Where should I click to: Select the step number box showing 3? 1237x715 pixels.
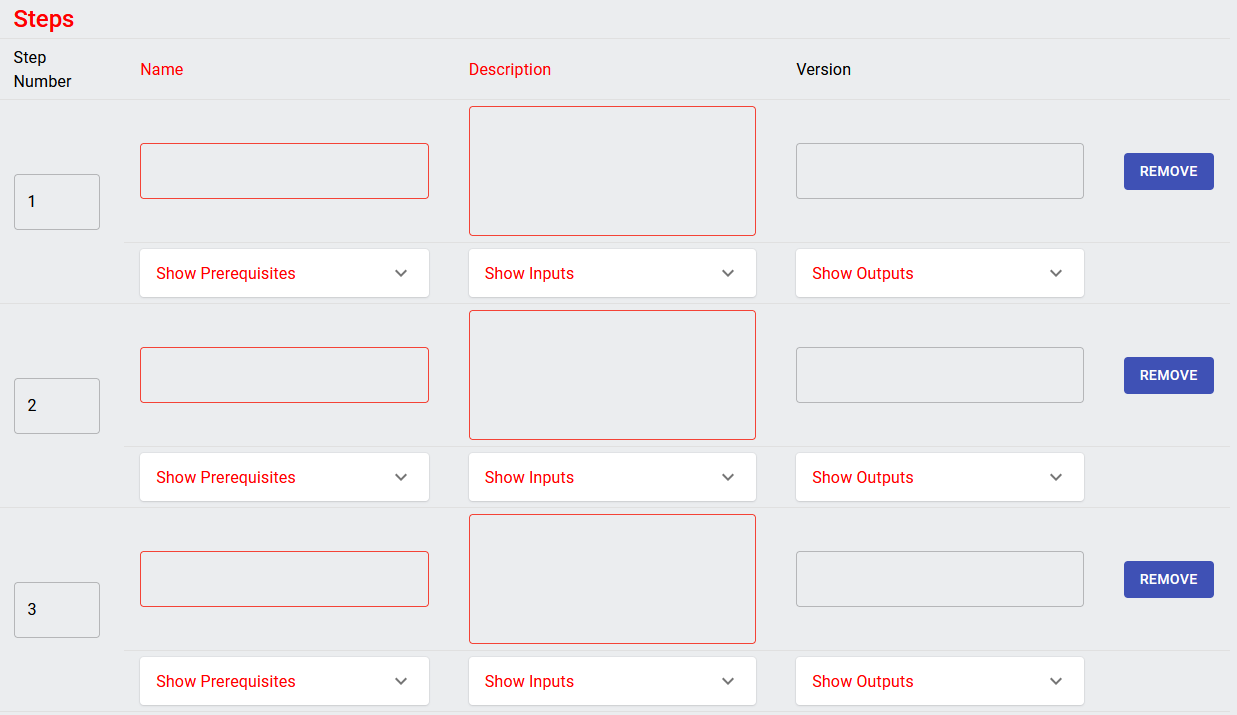(x=56, y=609)
